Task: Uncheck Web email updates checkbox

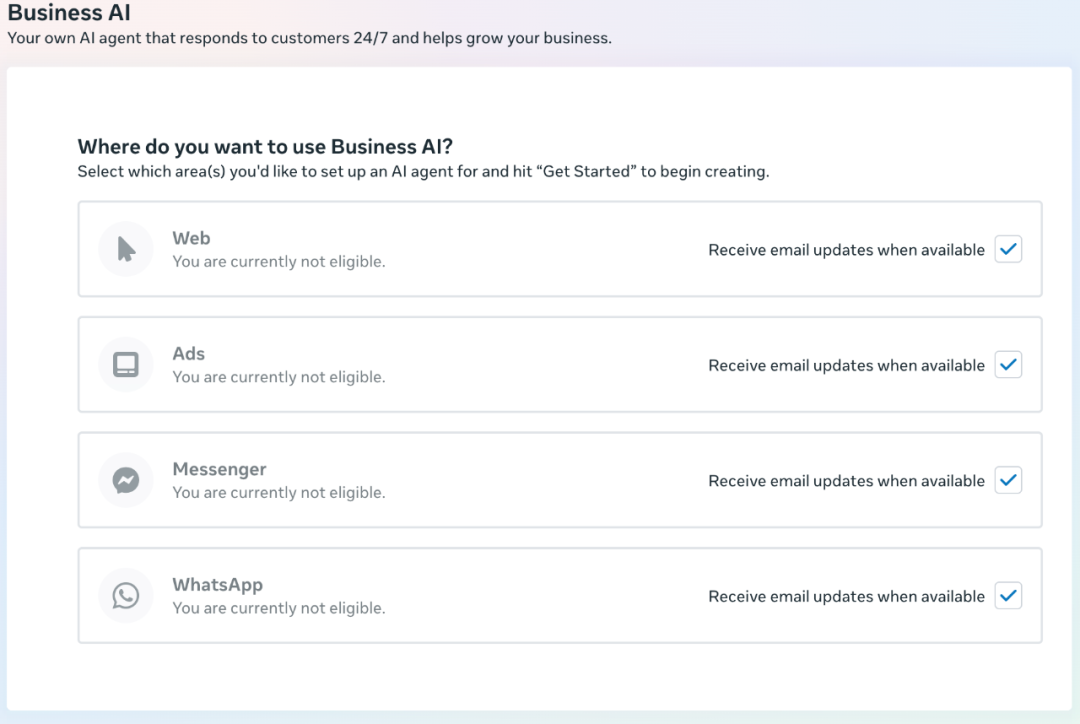Action: click(1008, 250)
